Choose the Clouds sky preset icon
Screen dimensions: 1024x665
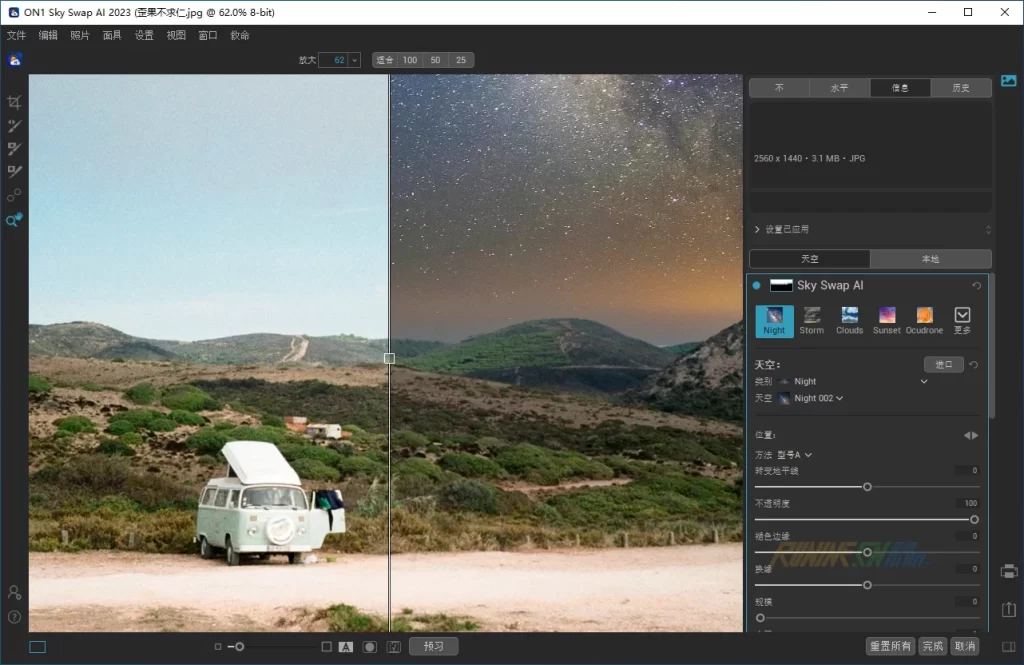[849, 320]
